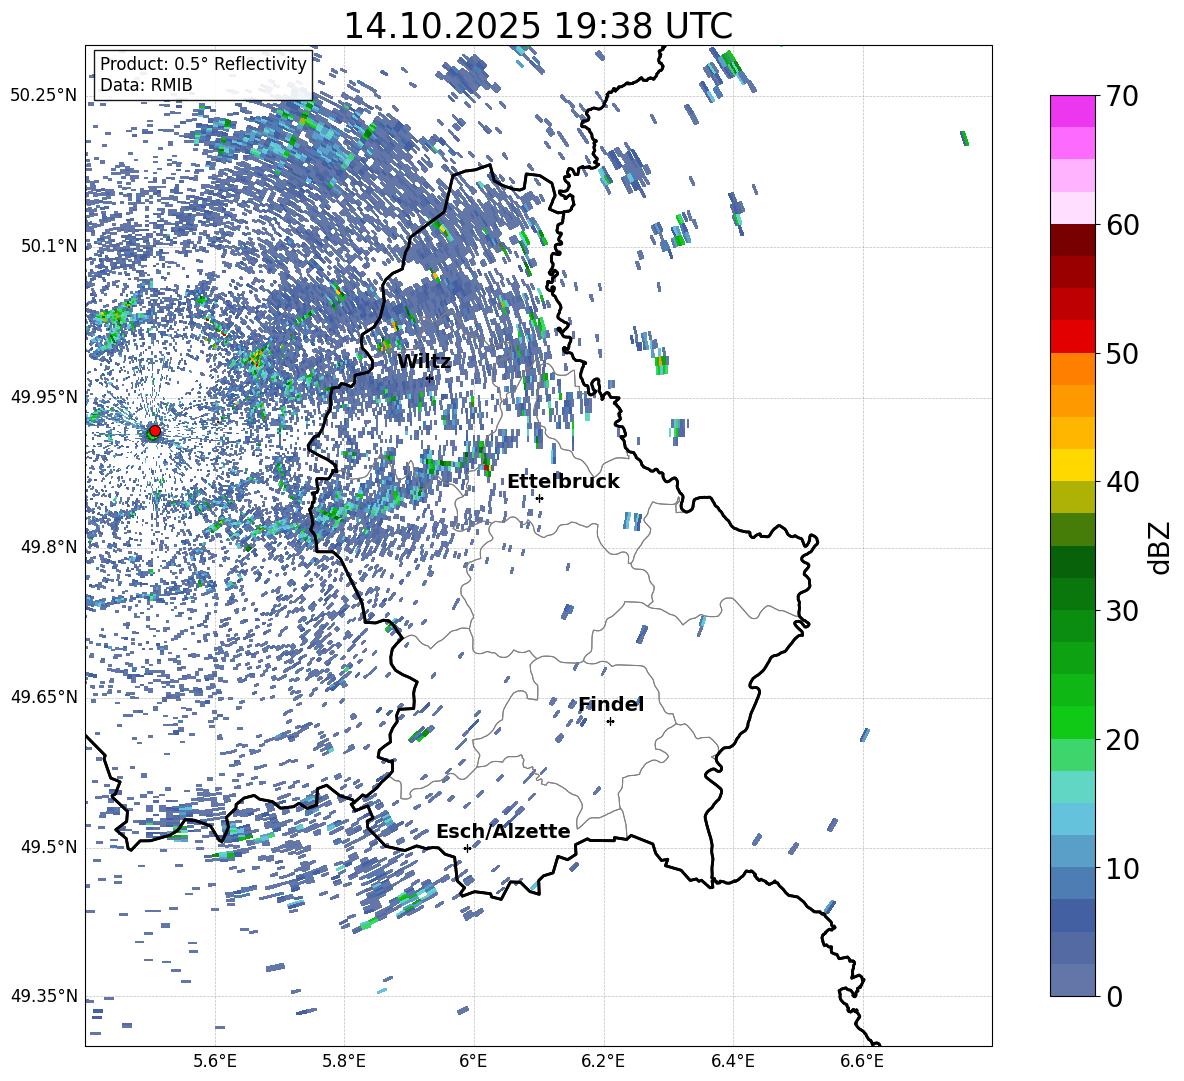Click the colorbar tick label 40
Image resolution: width=1184 pixels, height=1081 pixels.
(x=1121, y=482)
